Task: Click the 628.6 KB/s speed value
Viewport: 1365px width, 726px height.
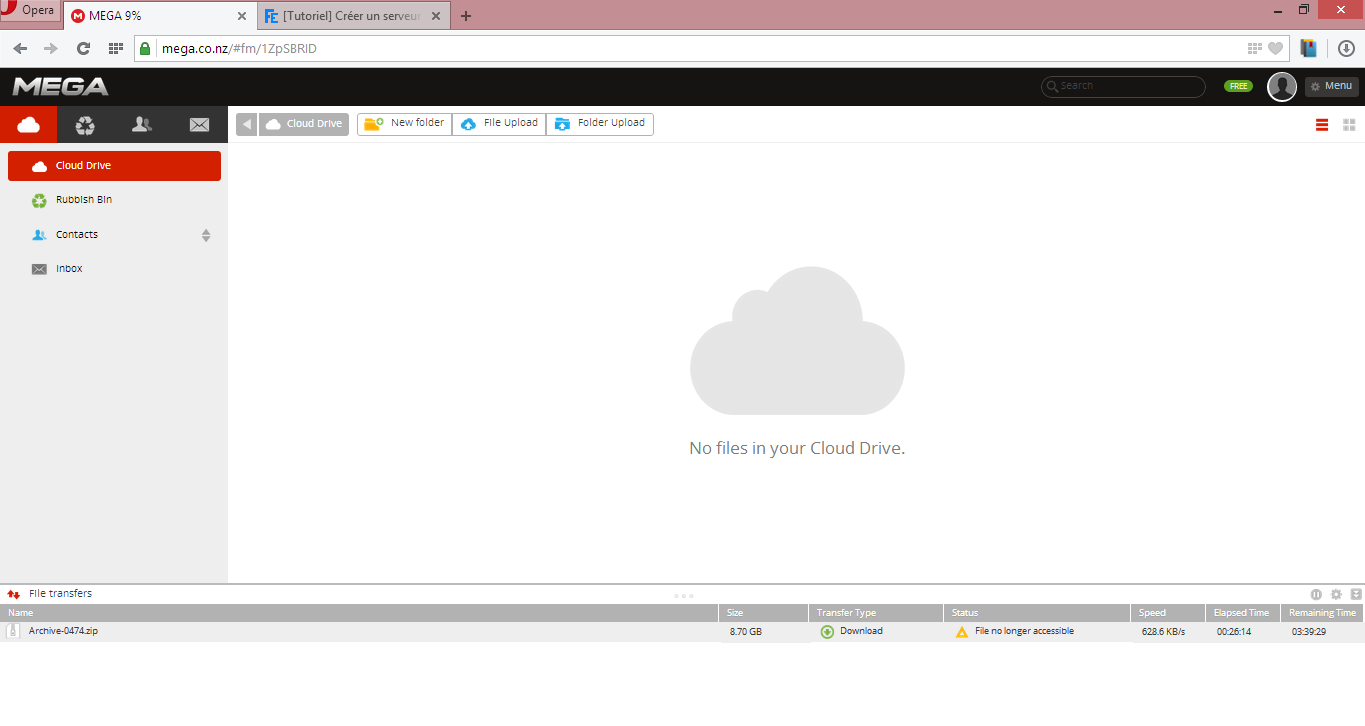Action: click(1163, 632)
